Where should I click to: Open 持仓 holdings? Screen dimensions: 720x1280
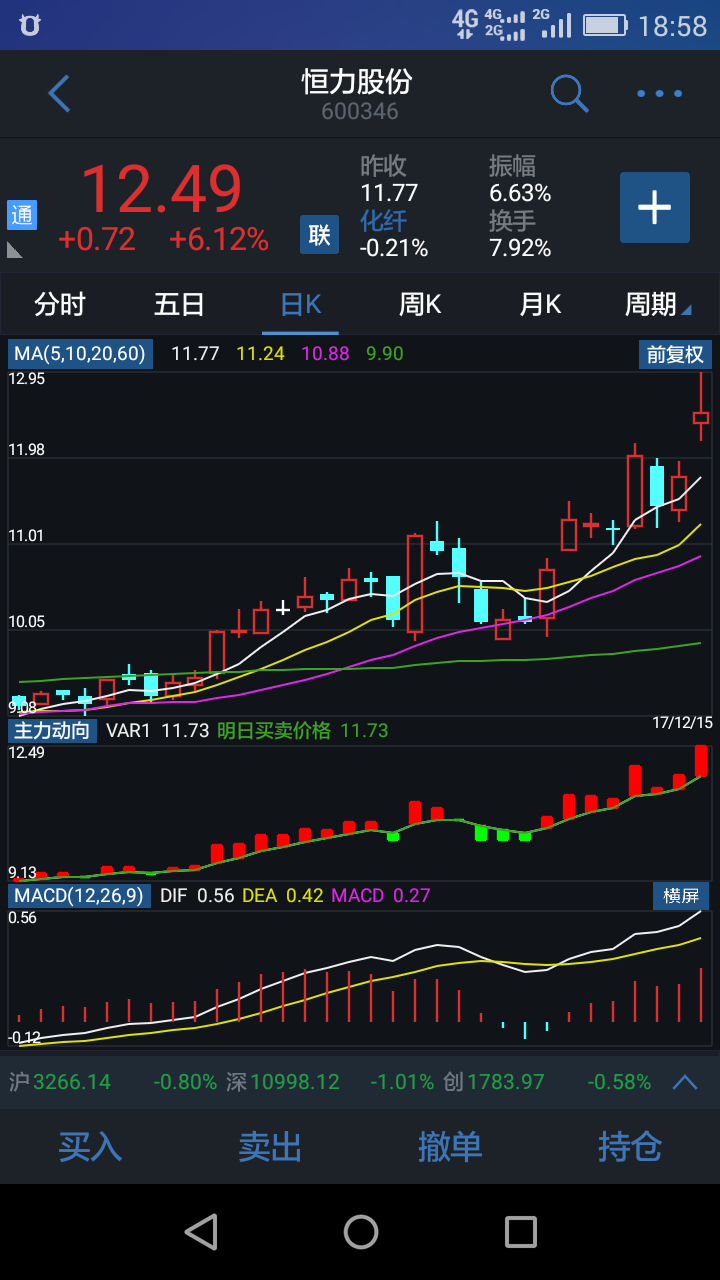coord(630,1146)
